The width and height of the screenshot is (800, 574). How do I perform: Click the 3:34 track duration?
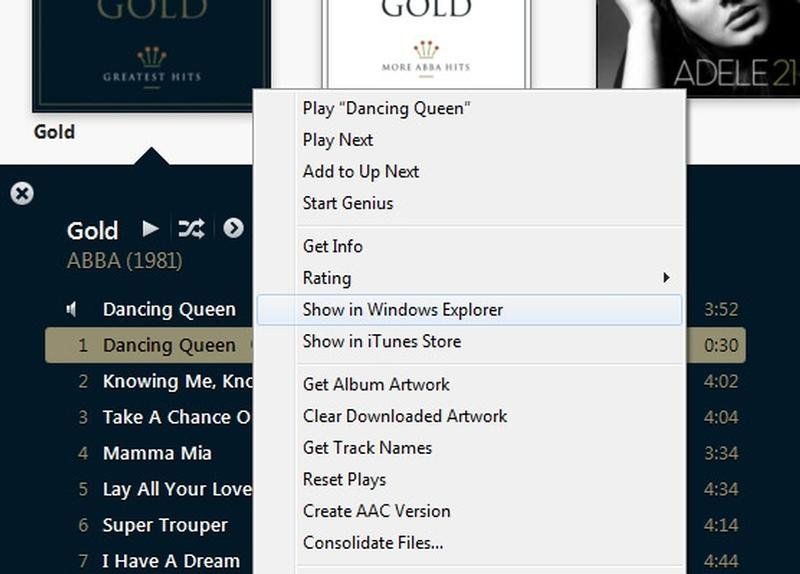(x=721, y=453)
